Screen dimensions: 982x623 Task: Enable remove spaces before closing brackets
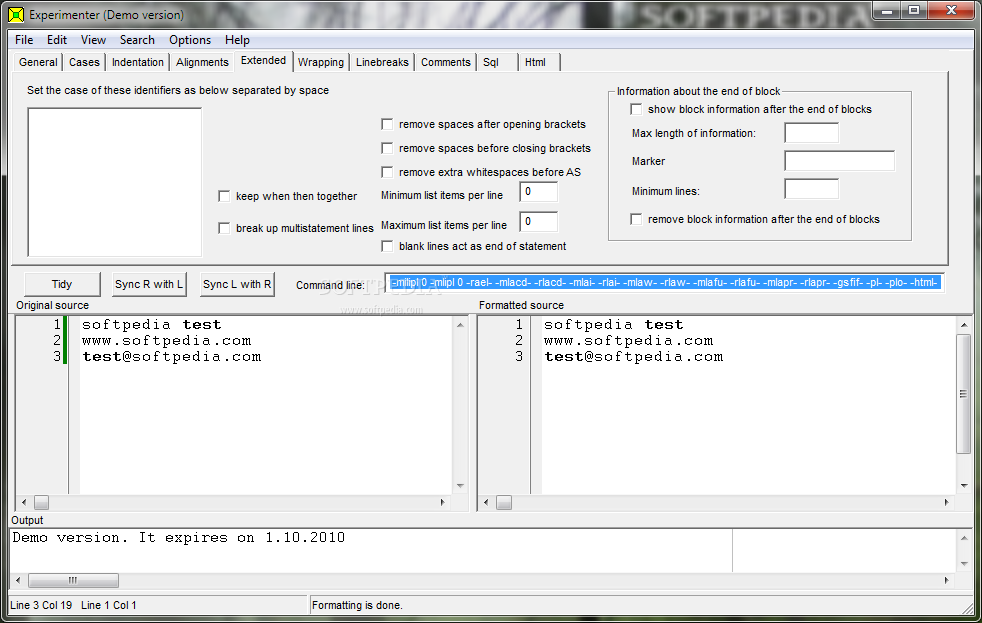click(387, 148)
